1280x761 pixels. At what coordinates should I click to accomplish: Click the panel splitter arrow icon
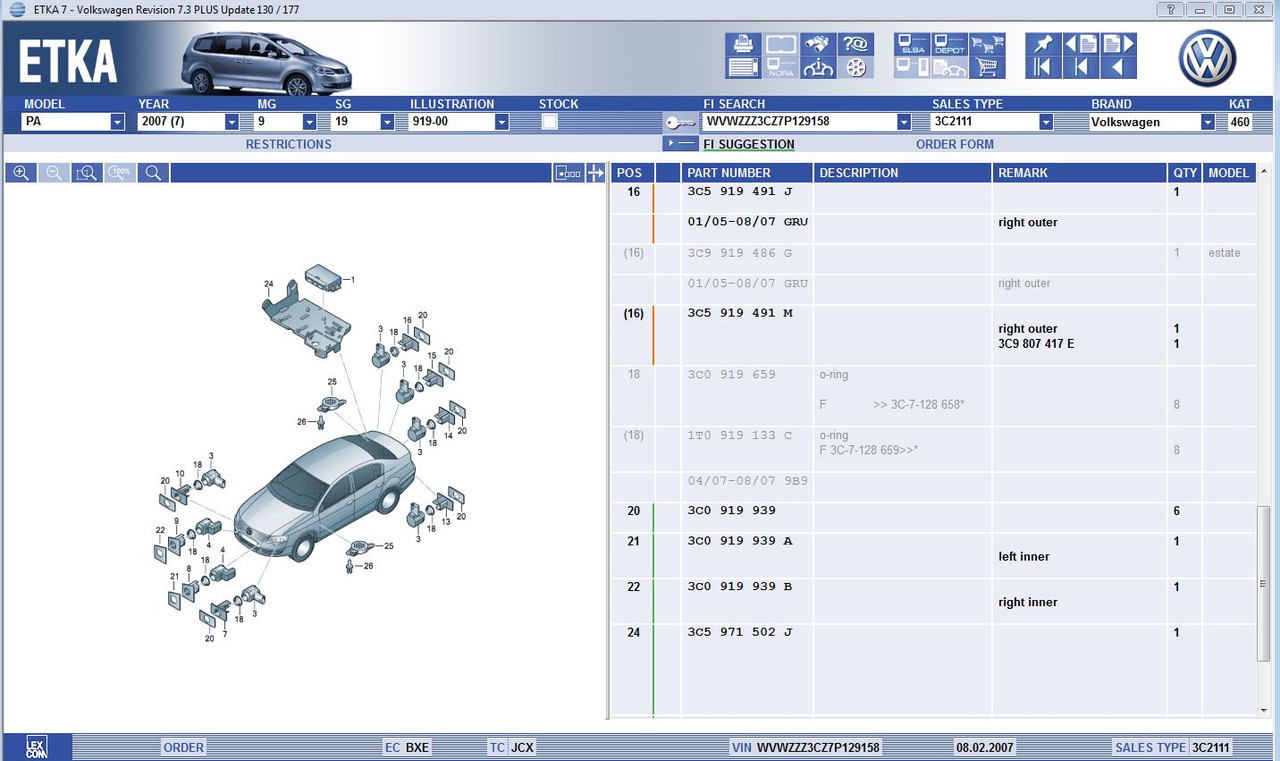[x=596, y=173]
